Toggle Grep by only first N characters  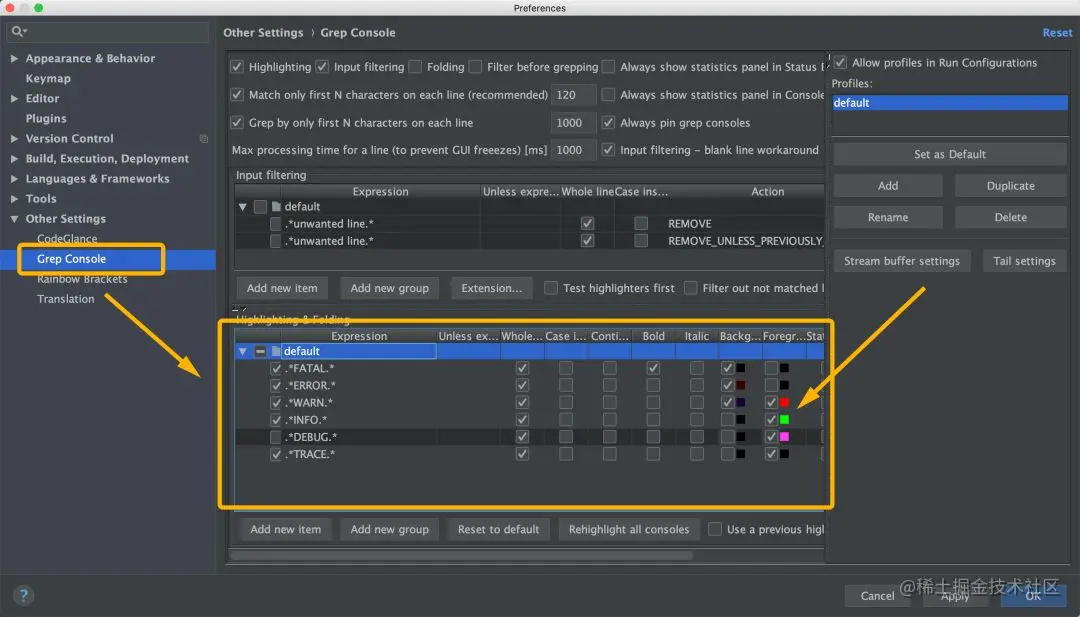point(237,123)
